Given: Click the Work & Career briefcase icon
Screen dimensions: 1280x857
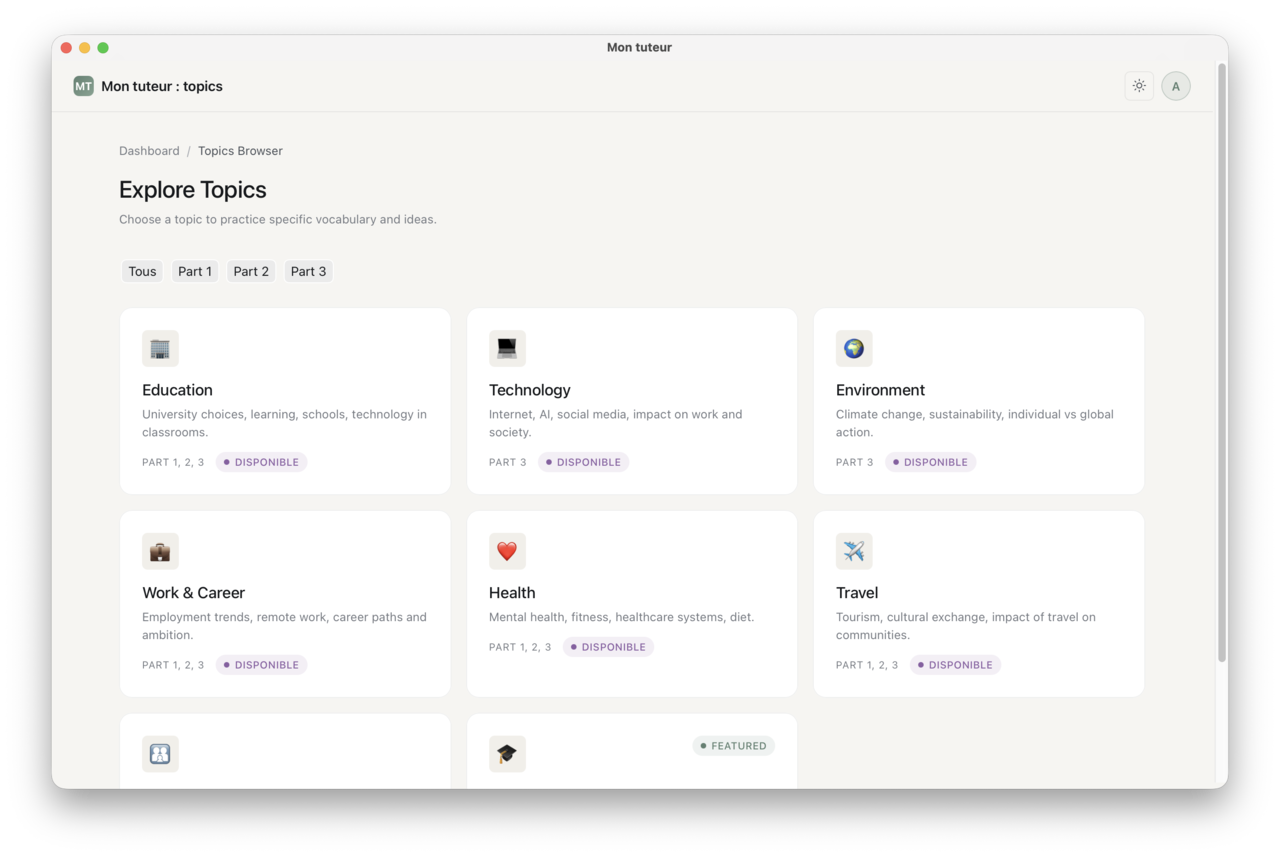Looking at the screenshot, I should pos(160,551).
